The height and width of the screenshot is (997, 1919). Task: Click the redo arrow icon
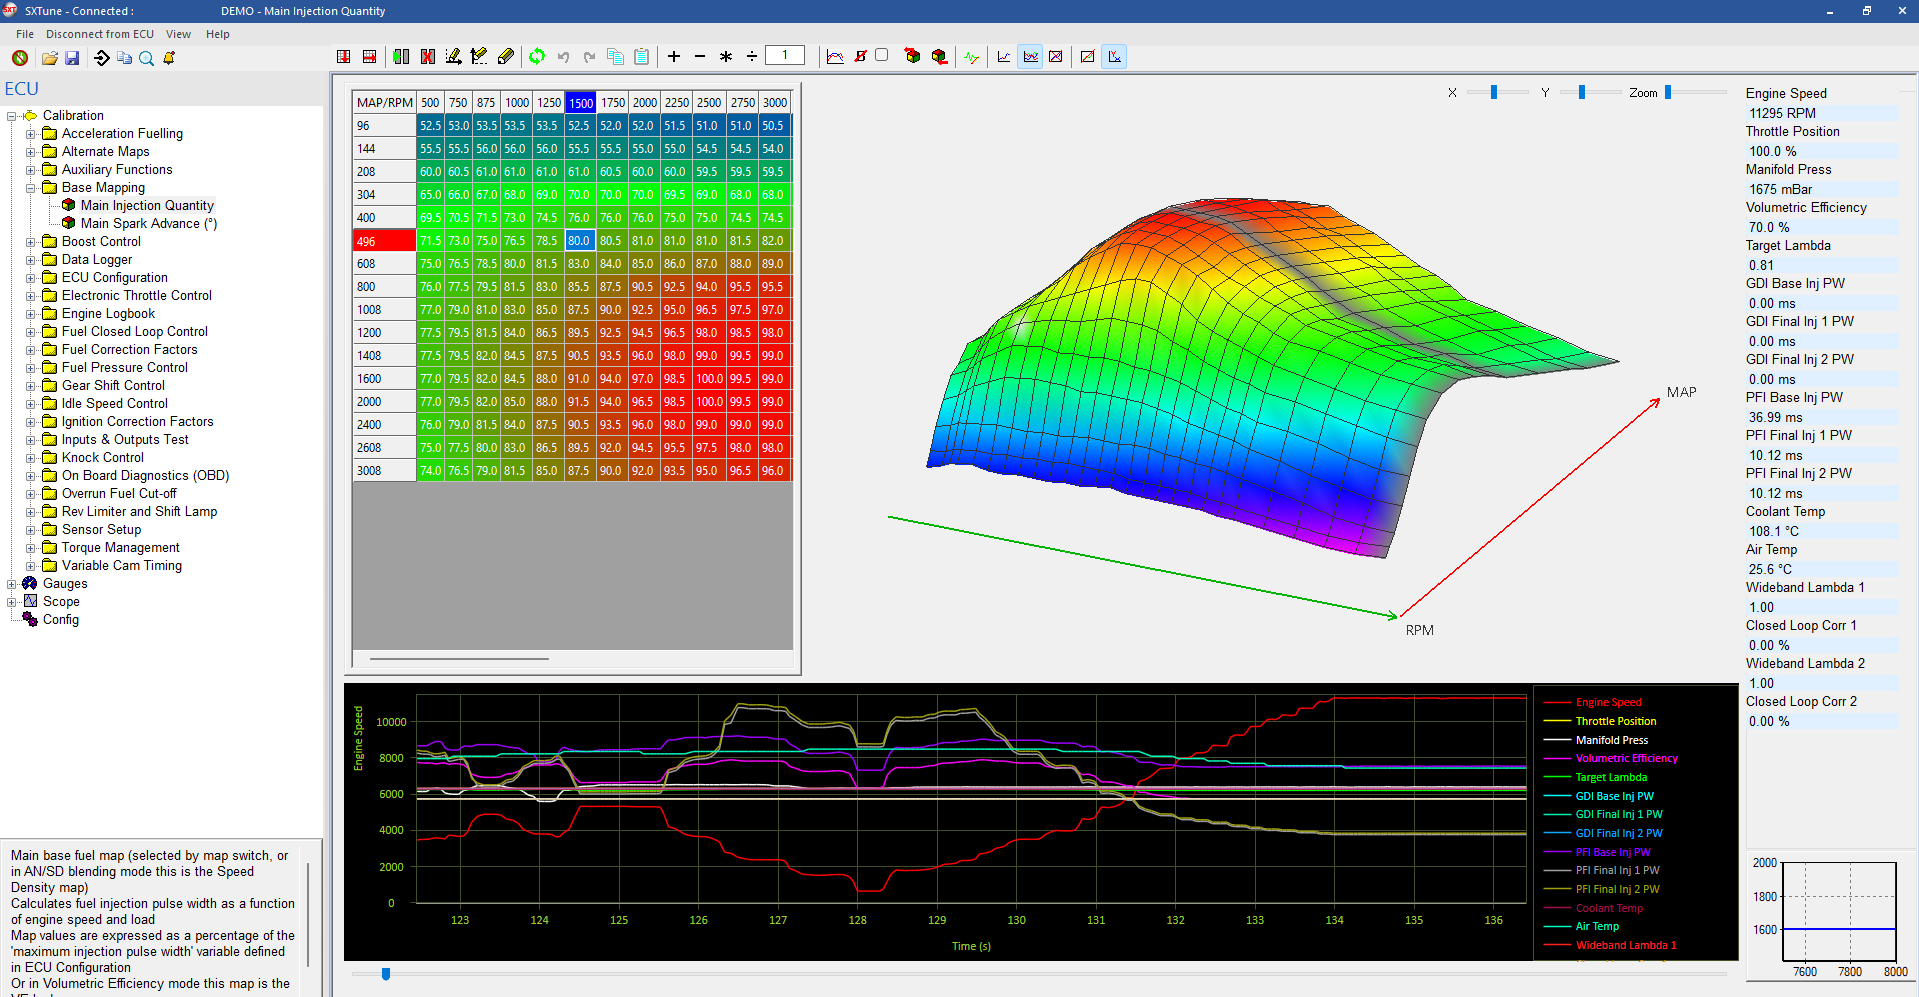[589, 57]
